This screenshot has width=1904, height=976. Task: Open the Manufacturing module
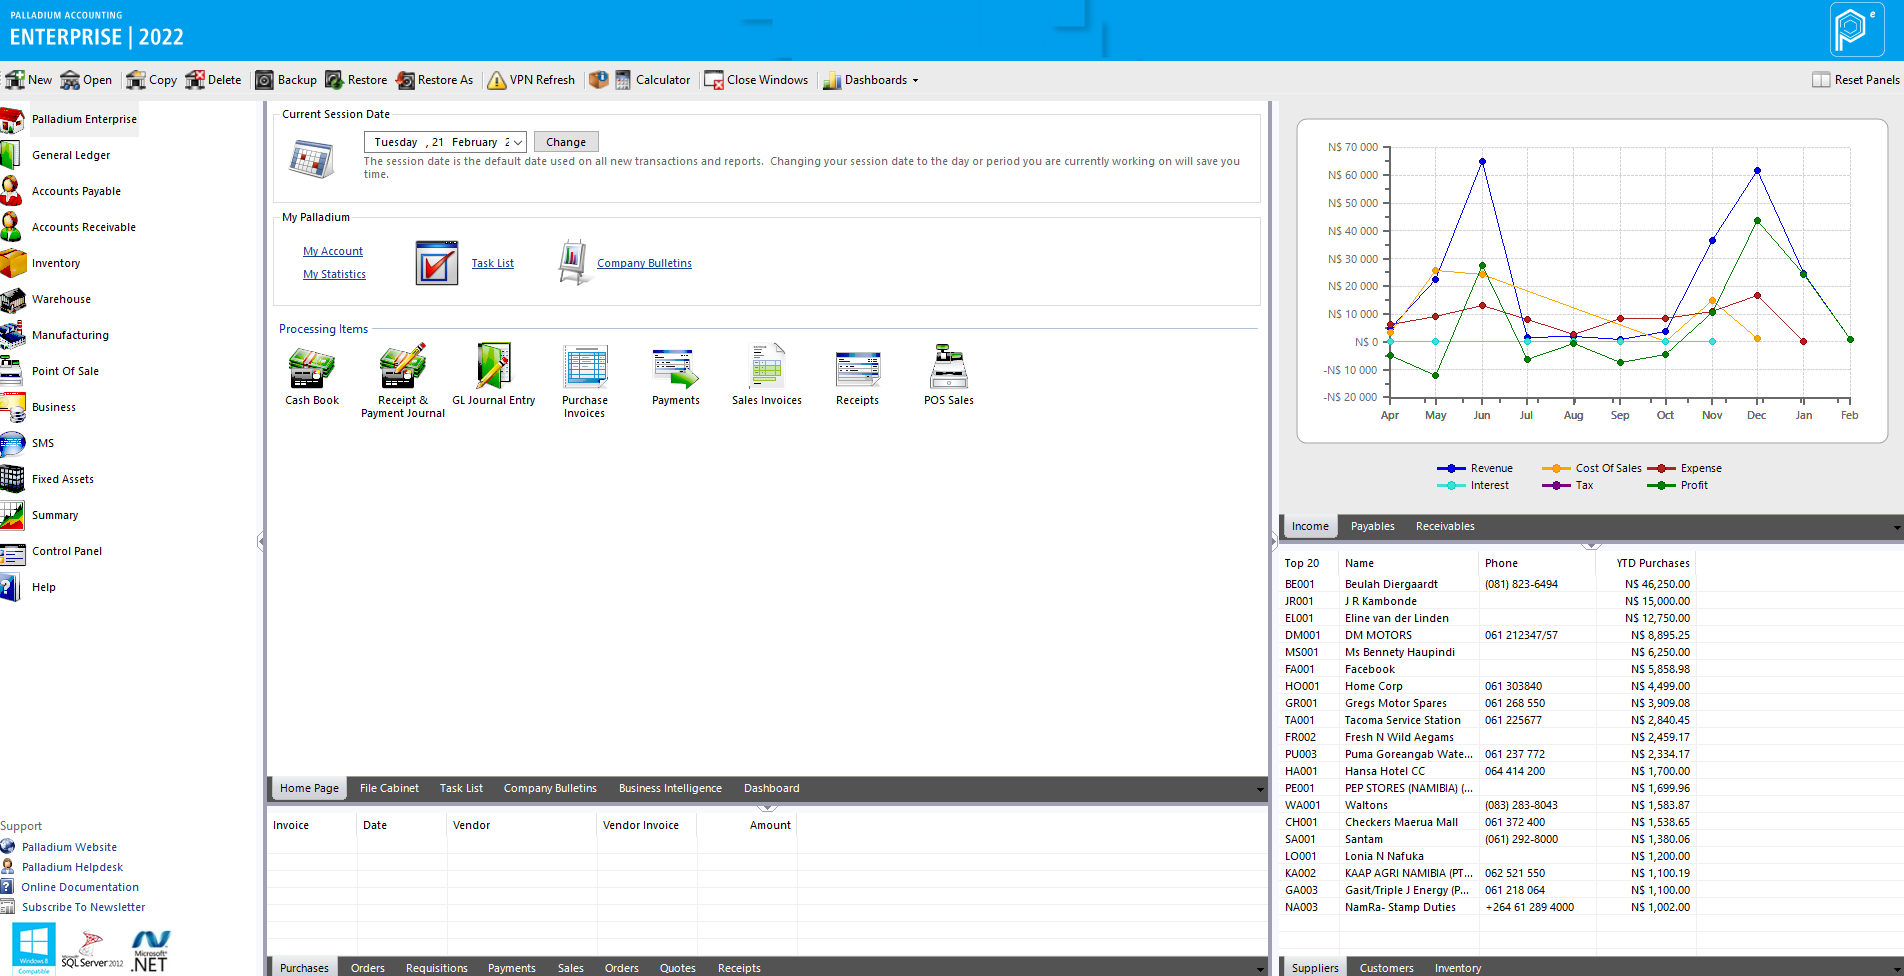tap(70, 335)
